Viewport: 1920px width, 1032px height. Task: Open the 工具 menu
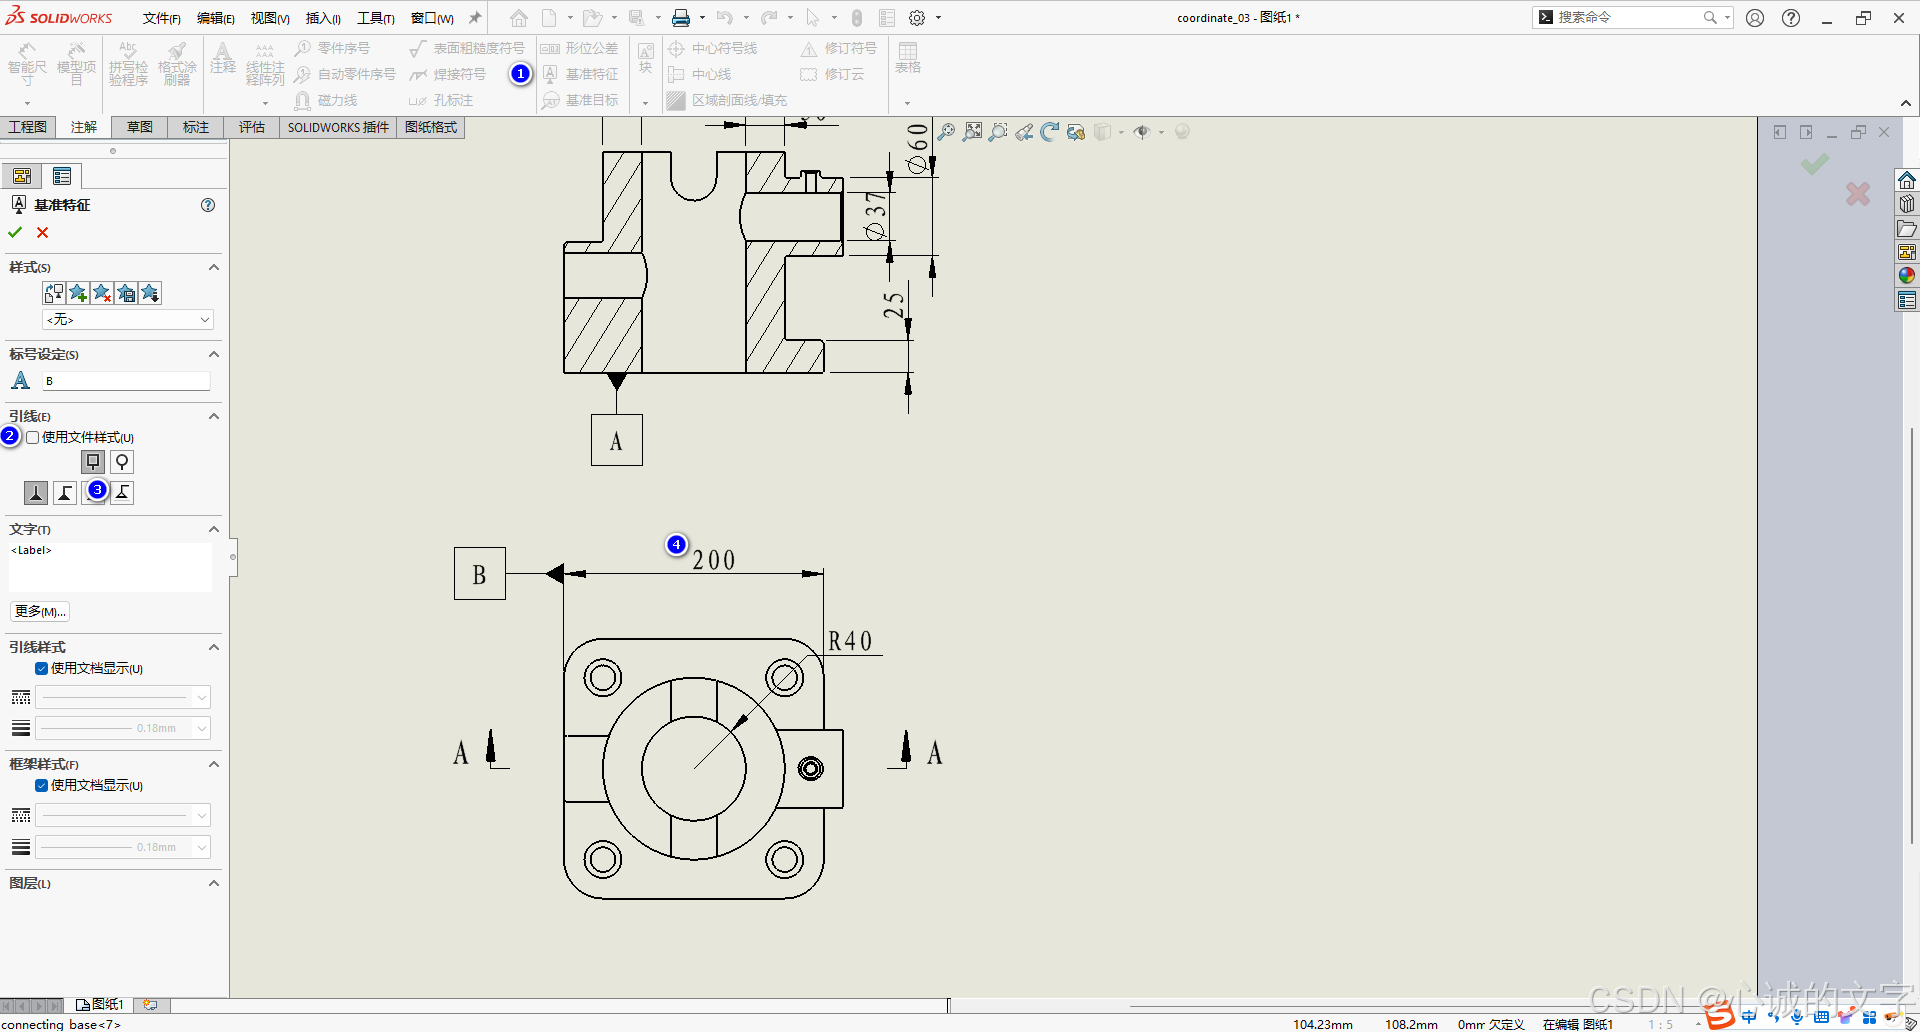pos(376,18)
